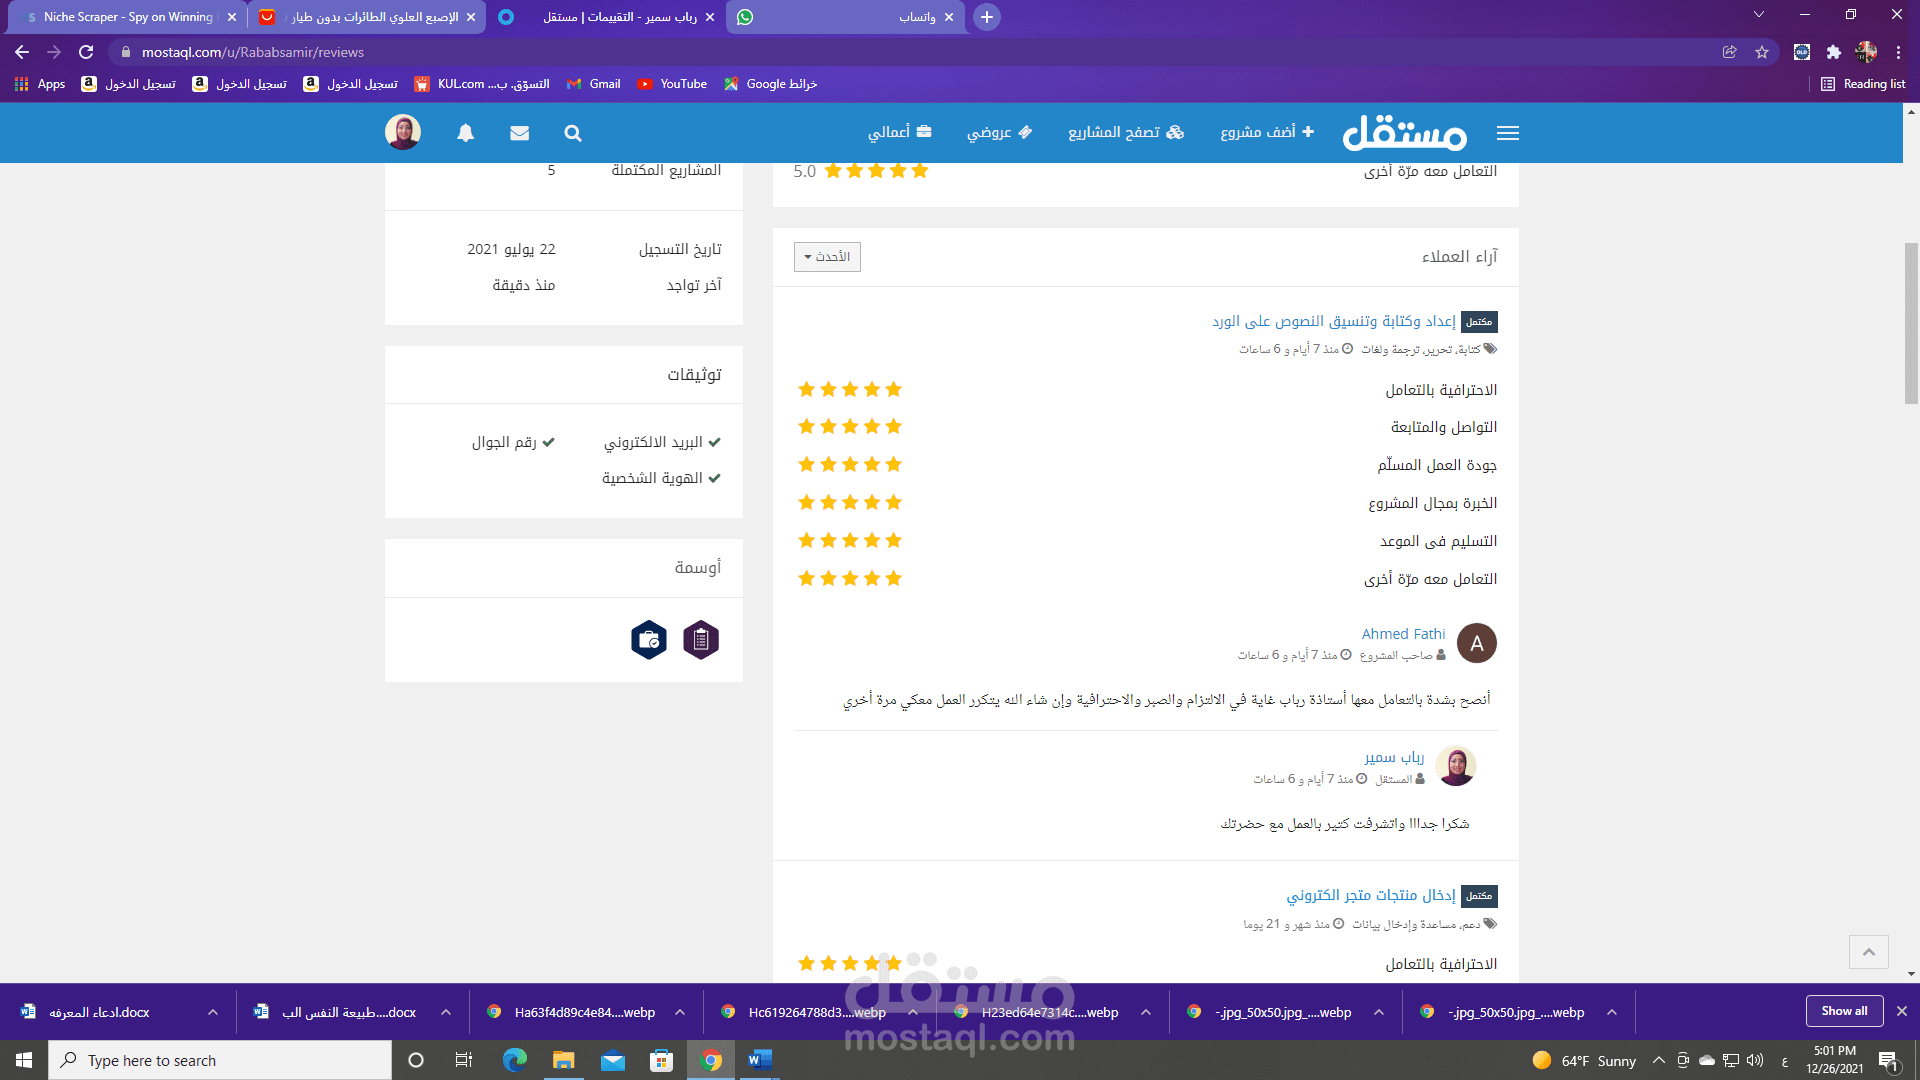The image size is (1920, 1080).
Task: Expand options for the ادعاء المعرفه.docx download
Action: coord(213,1012)
